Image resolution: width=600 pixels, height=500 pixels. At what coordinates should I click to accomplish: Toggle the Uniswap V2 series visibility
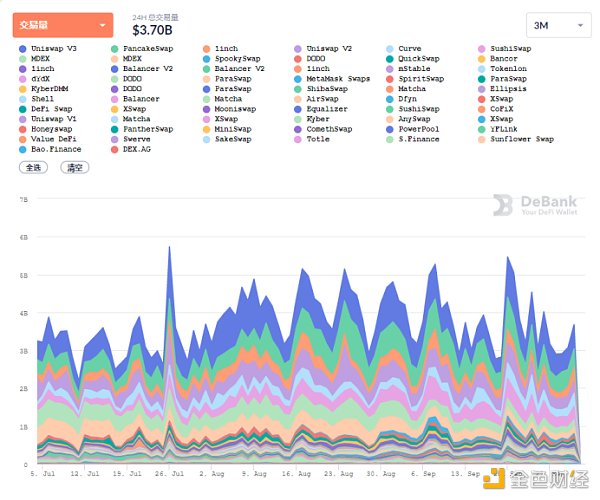point(329,48)
